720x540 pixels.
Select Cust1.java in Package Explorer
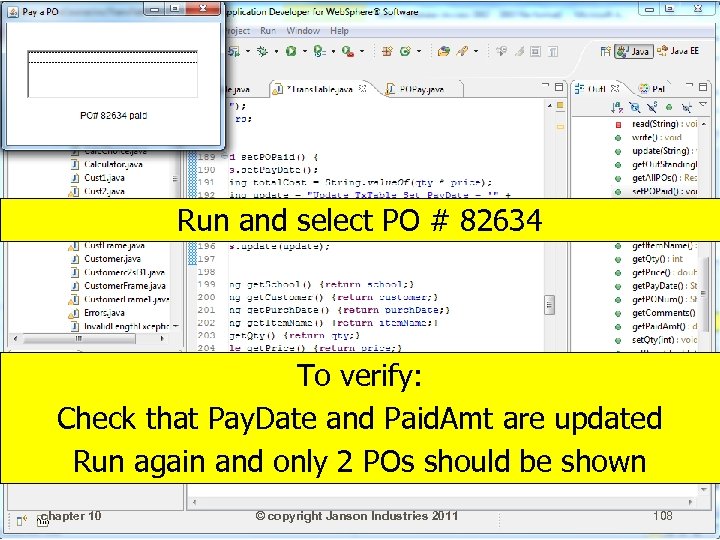(x=104, y=178)
